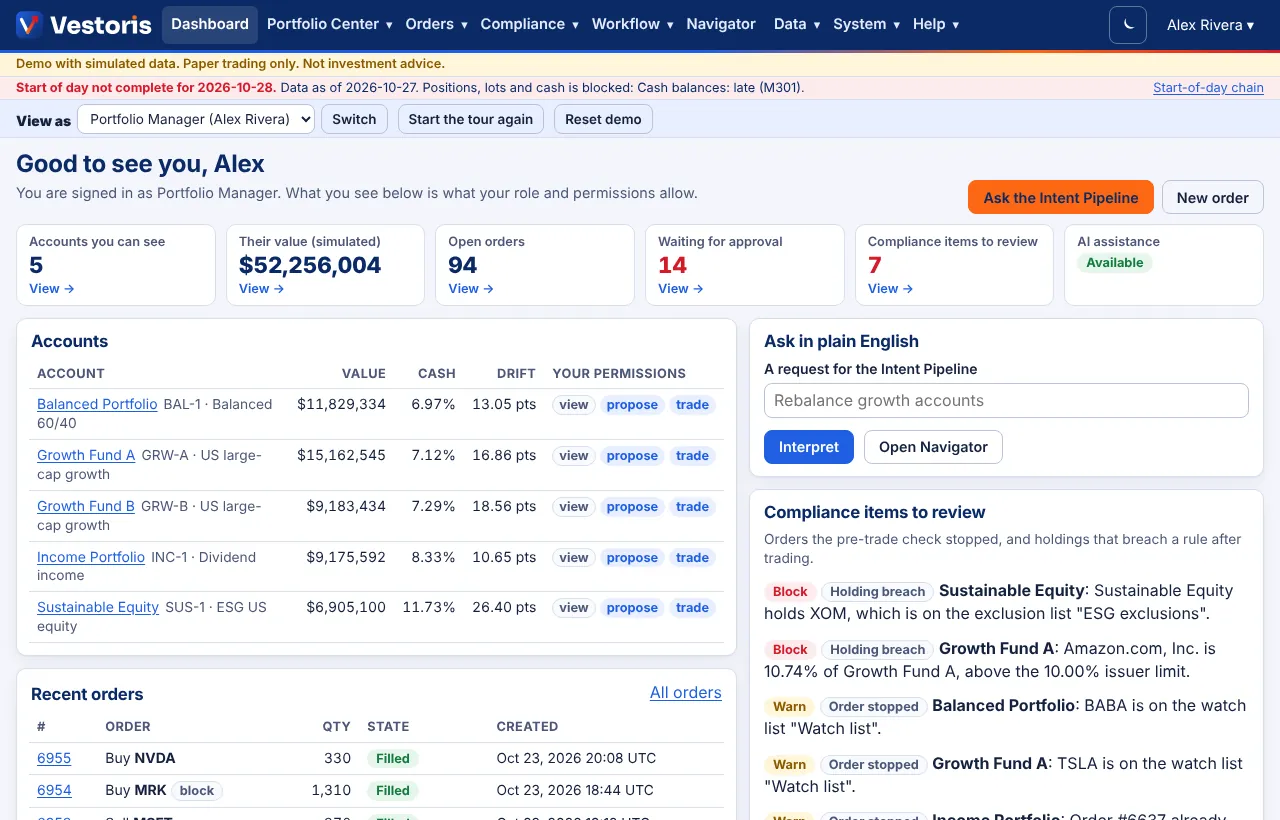Image resolution: width=1280 pixels, height=820 pixels.
Task: Open the Help menu
Action: click(936, 25)
